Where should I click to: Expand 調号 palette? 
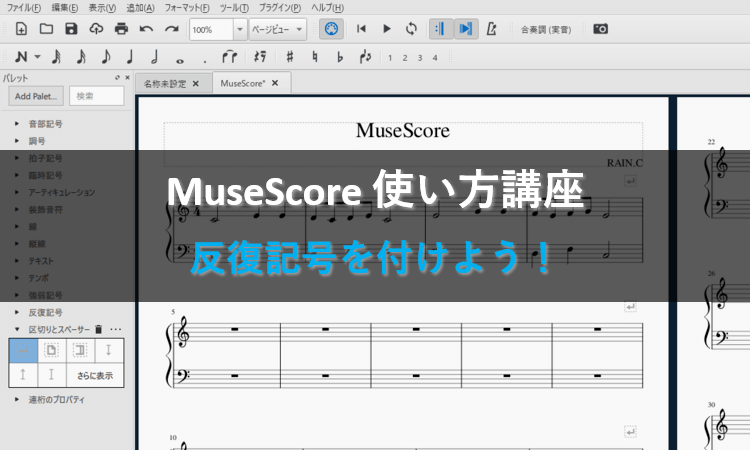[x=17, y=141]
